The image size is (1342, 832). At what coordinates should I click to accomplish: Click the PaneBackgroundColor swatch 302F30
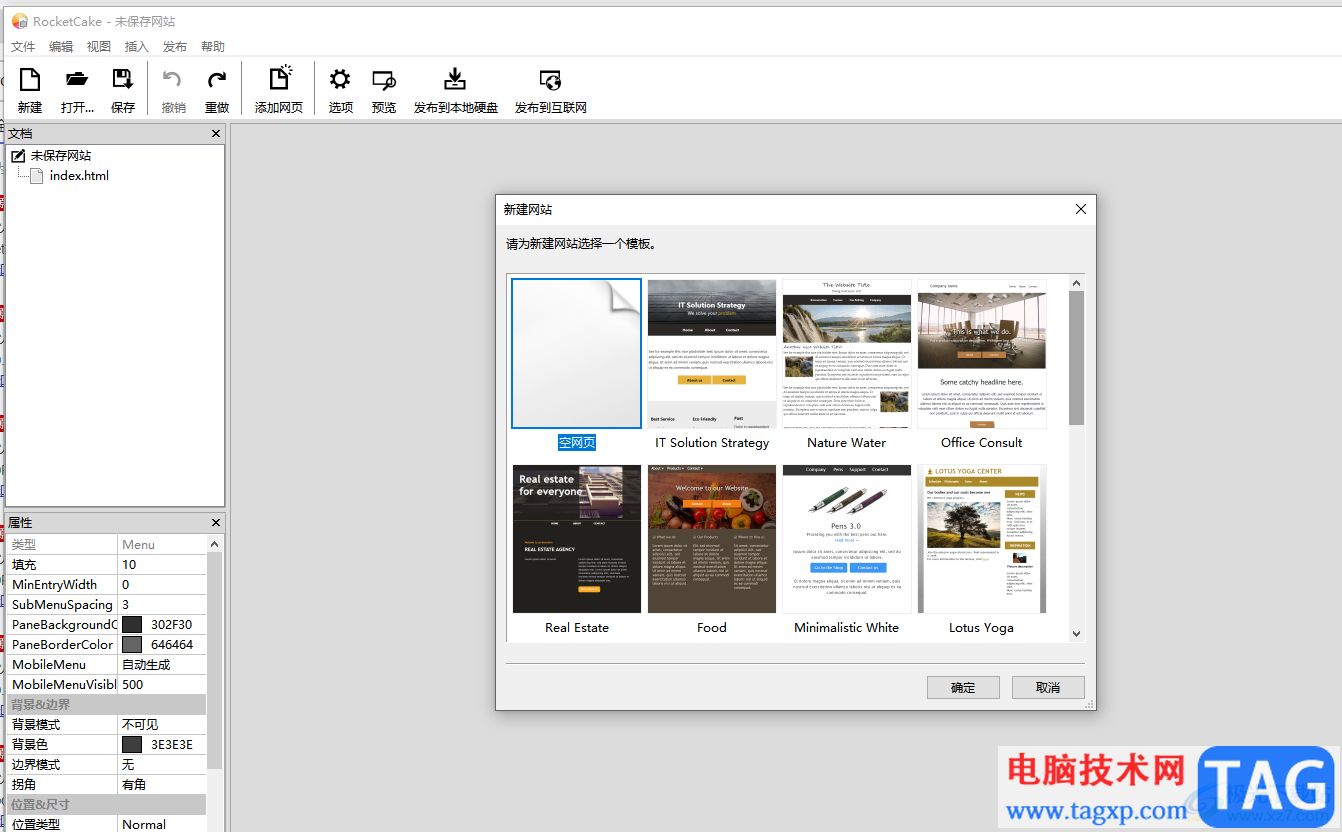(x=132, y=624)
